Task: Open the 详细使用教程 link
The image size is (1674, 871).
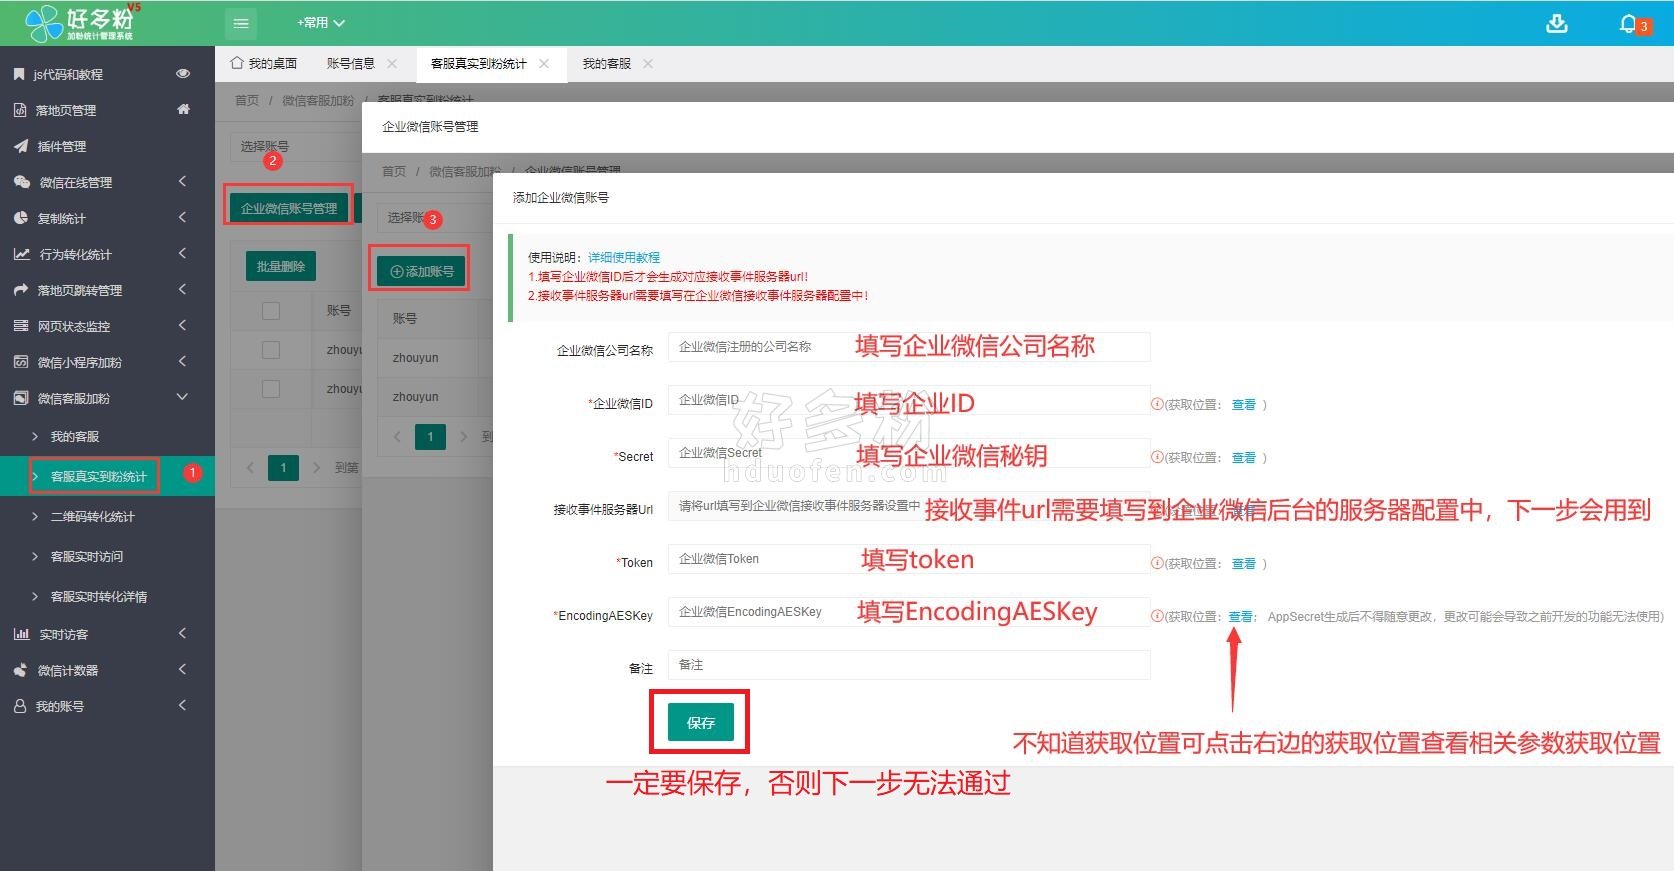Action: tap(624, 257)
